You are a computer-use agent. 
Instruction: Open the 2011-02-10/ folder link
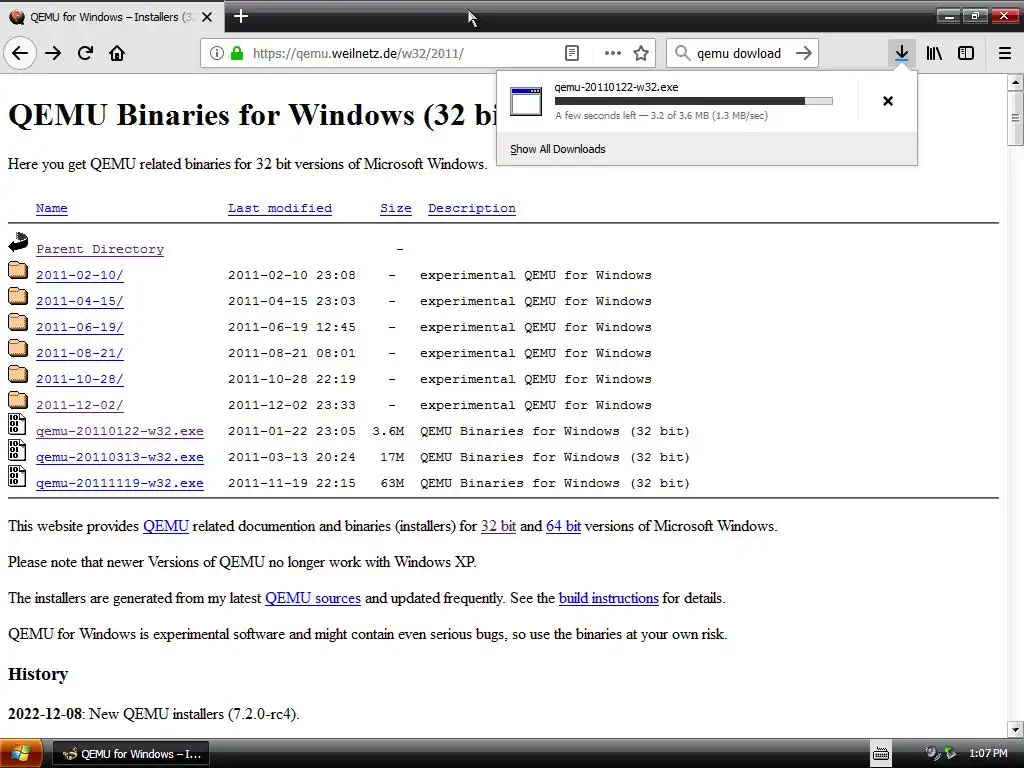click(x=80, y=275)
